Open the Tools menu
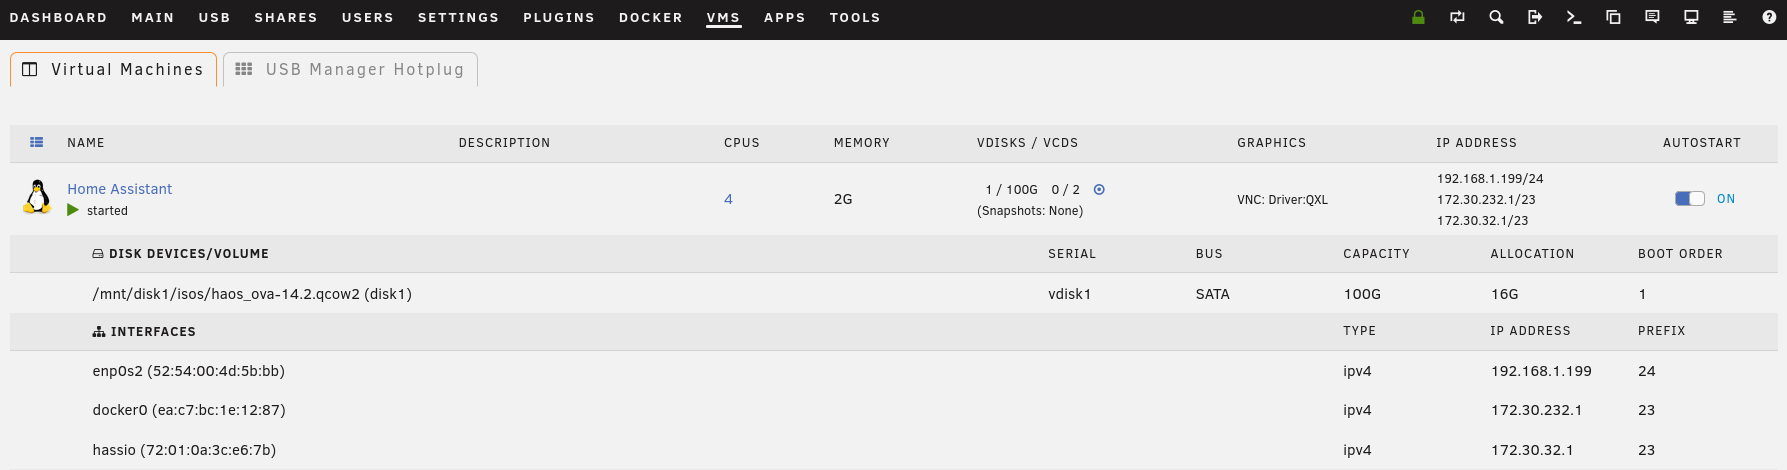Viewport: 1787px width, 470px height. click(x=855, y=18)
